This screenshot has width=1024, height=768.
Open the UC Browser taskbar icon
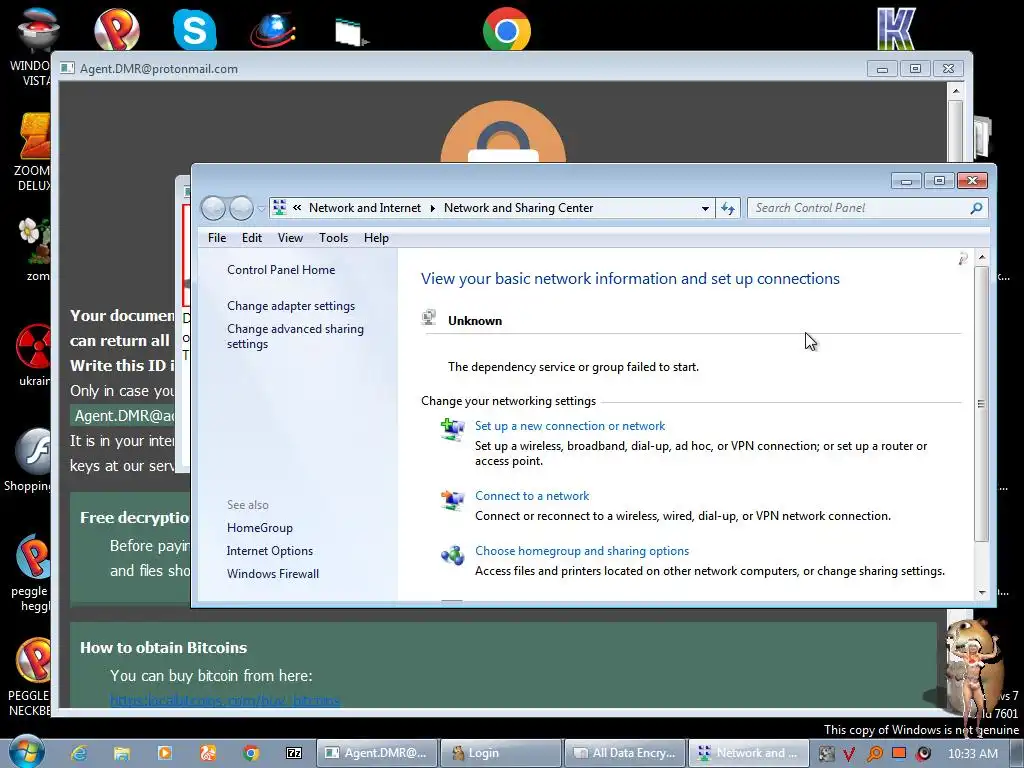208,753
